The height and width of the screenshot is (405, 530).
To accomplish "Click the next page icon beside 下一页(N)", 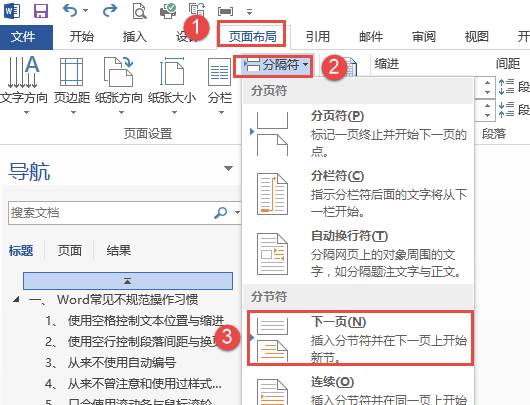I will click(272, 339).
